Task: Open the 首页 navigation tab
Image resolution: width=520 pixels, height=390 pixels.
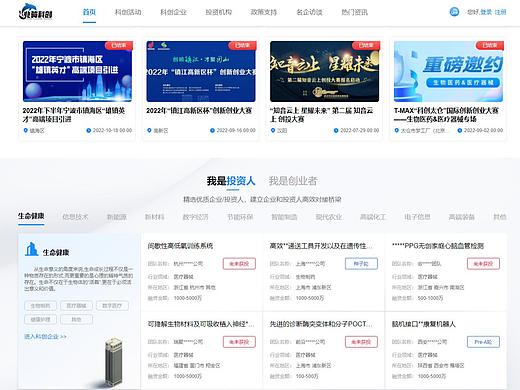Action: point(89,12)
